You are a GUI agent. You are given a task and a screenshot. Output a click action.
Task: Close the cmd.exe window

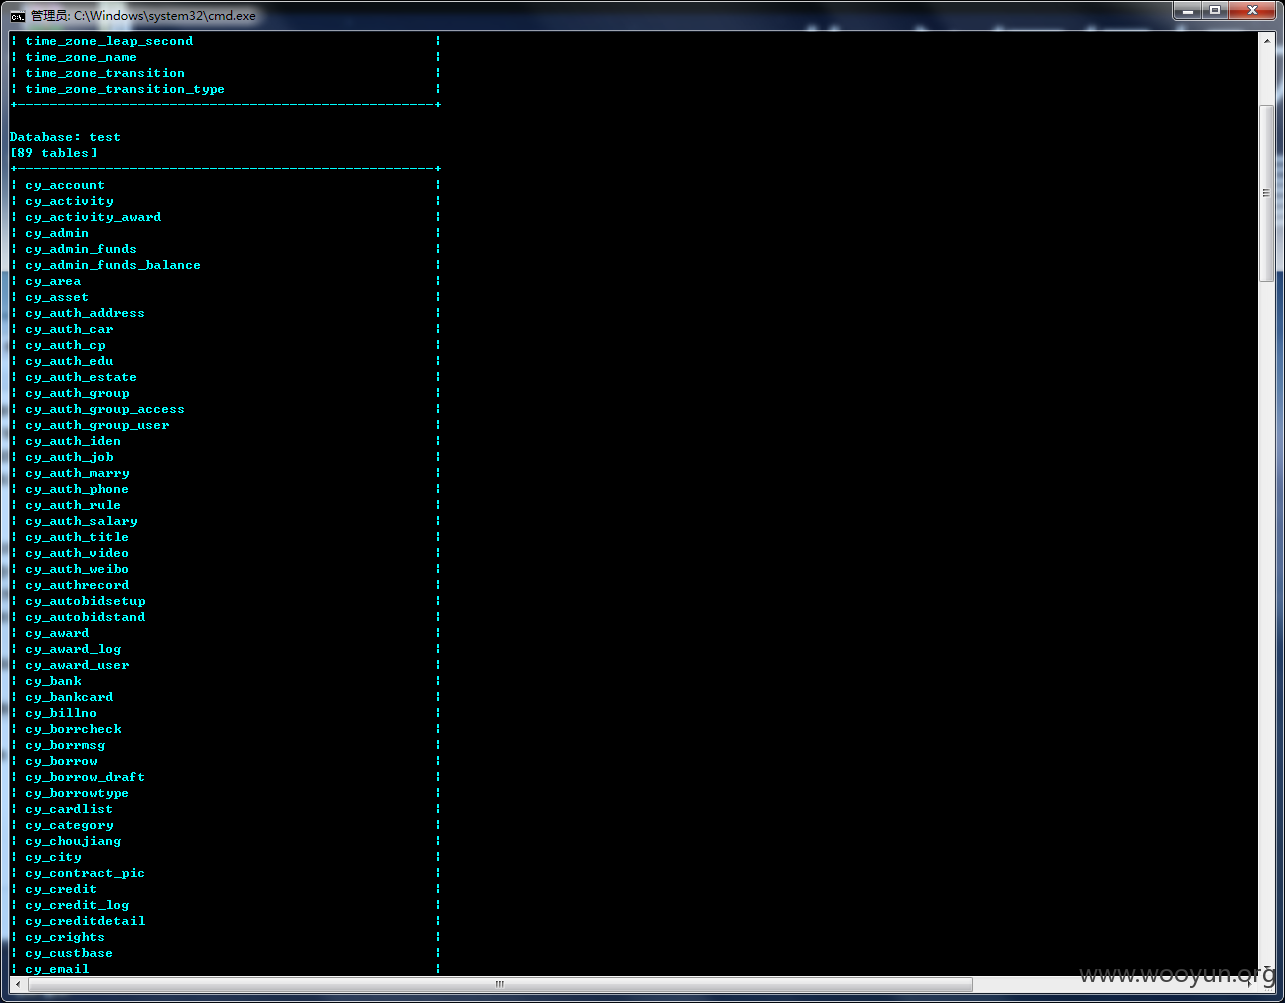(x=1251, y=10)
